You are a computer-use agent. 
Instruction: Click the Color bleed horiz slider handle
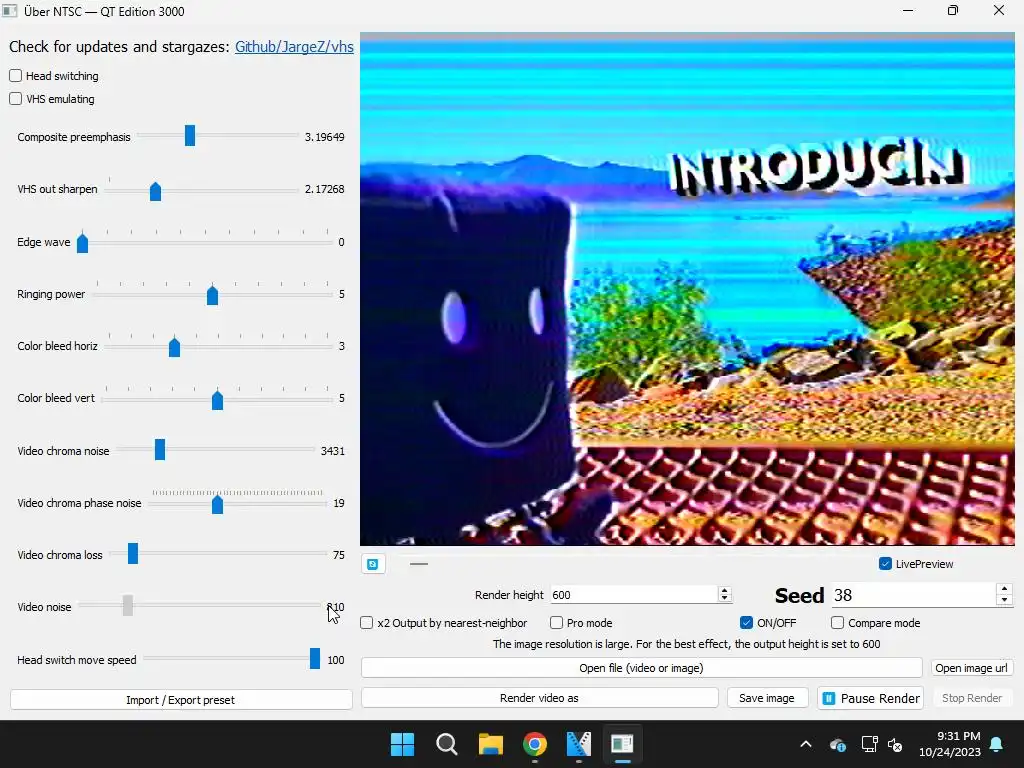(174, 347)
